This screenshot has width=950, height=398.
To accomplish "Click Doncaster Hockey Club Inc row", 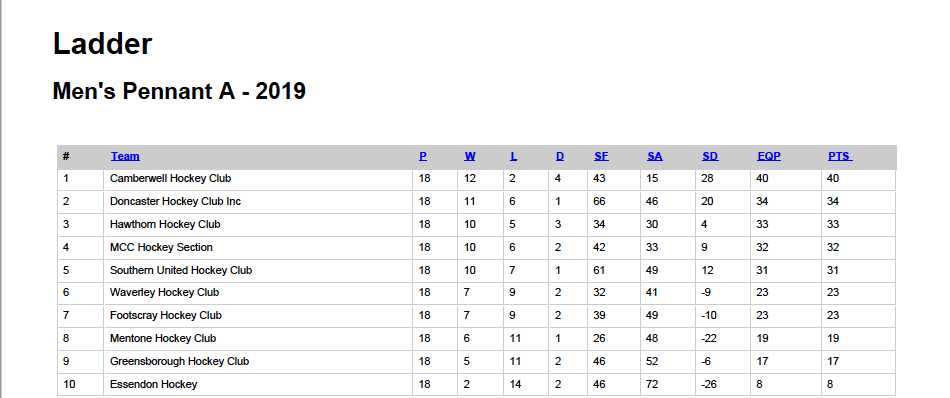I will point(476,202).
